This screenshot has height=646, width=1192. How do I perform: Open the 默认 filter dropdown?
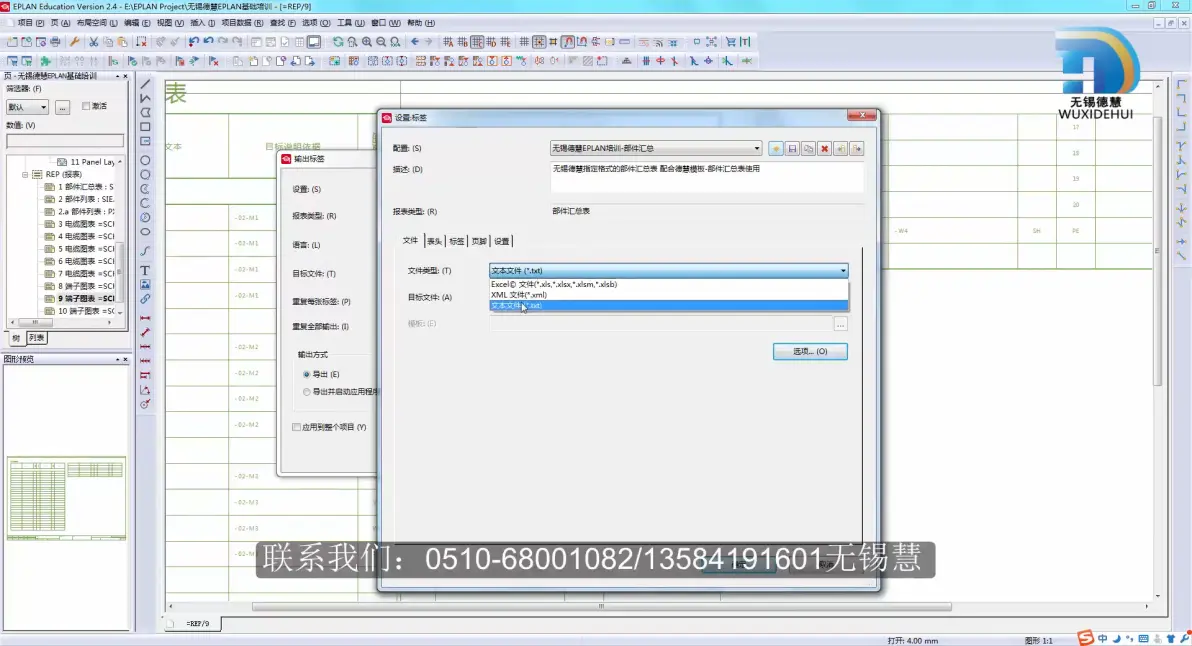tap(27, 107)
